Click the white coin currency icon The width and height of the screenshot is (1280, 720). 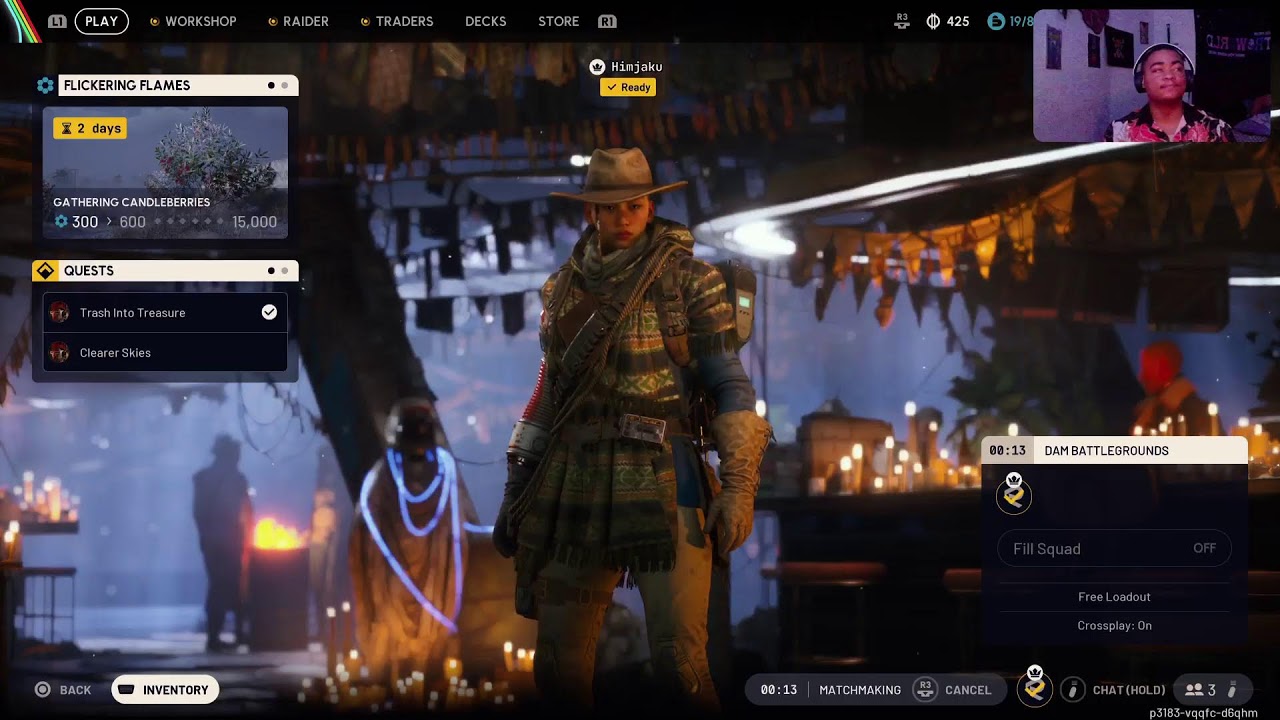(933, 21)
